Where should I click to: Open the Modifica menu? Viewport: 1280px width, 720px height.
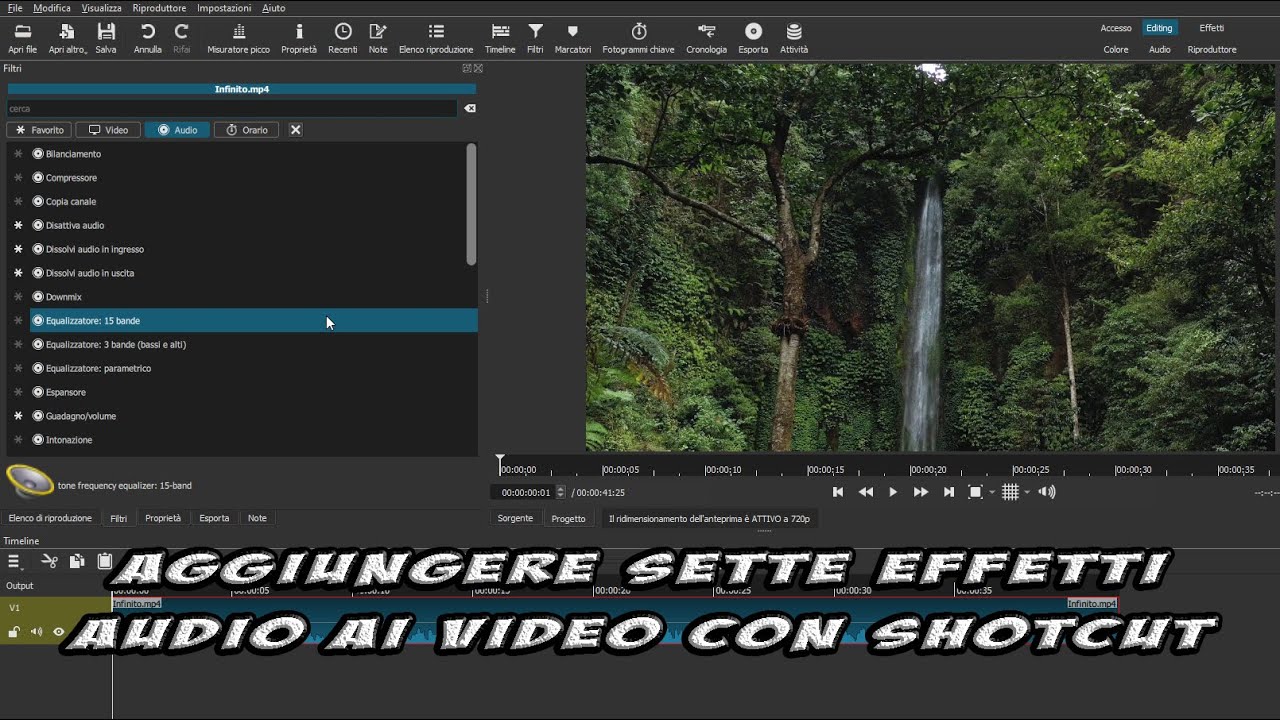[52, 8]
